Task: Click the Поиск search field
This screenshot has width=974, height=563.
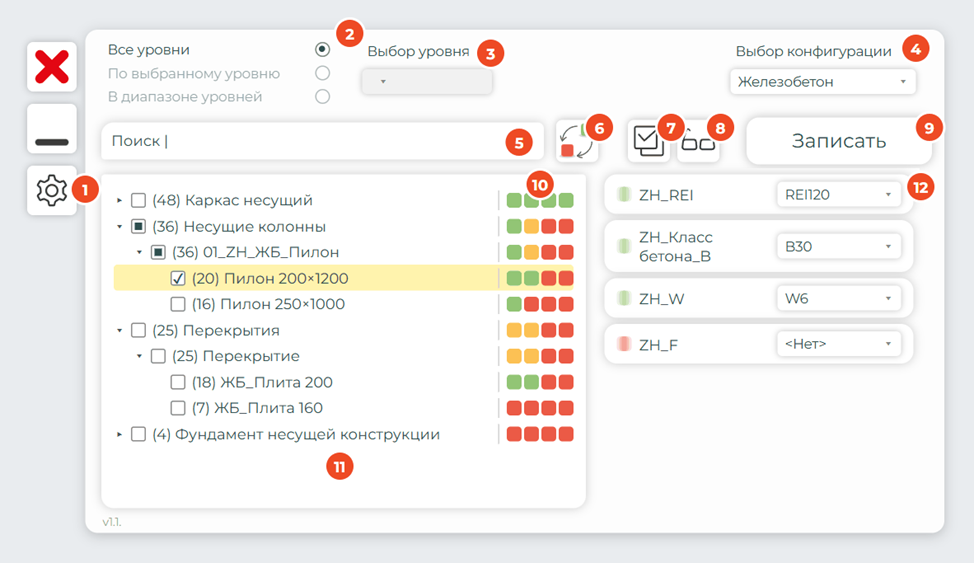Action: click(322, 141)
